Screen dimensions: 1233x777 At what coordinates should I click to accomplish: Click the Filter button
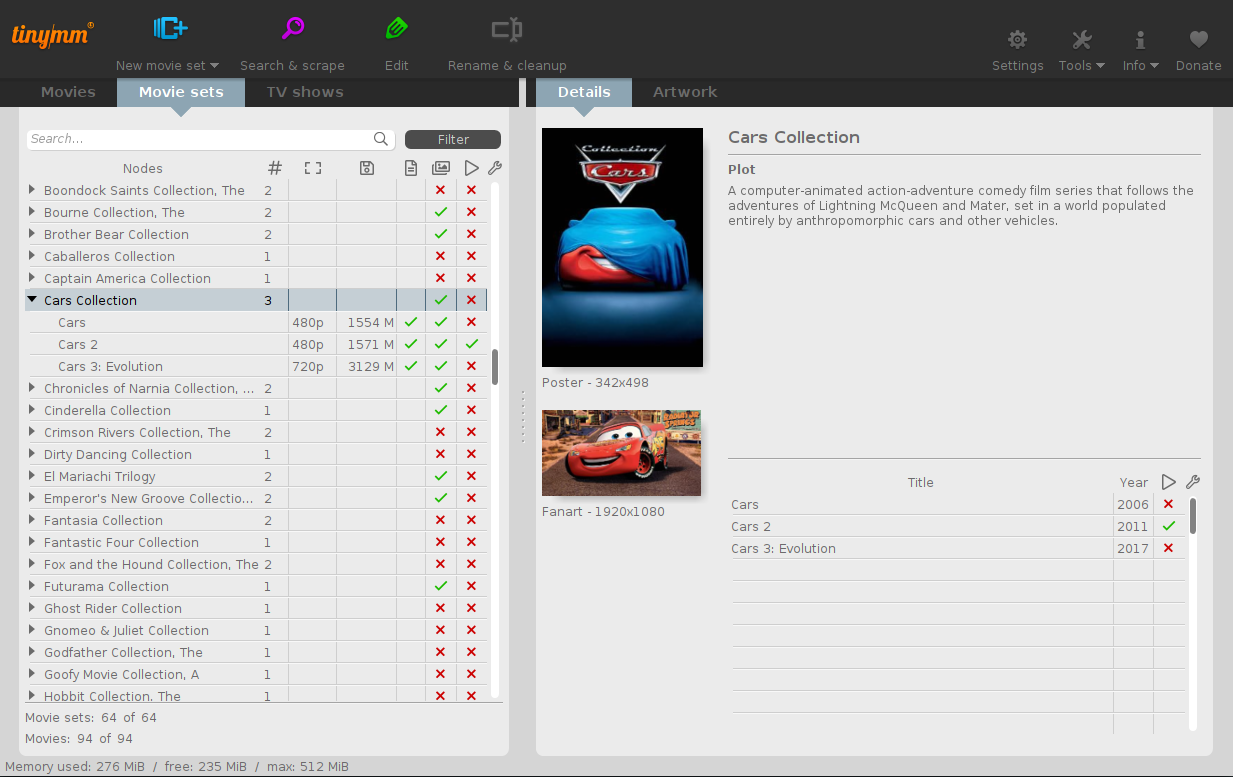coord(453,140)
